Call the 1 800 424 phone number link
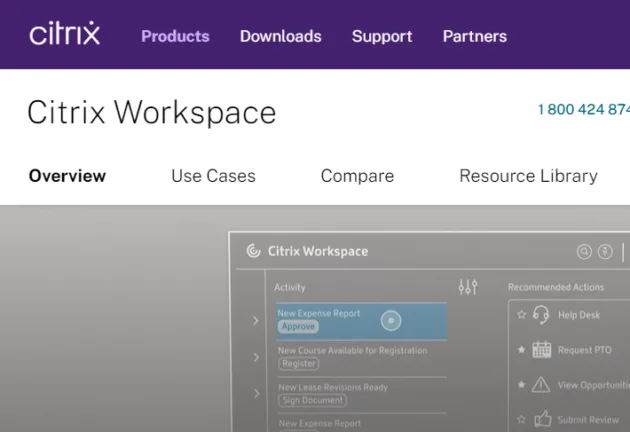This screenshot has width=630, height=432. click(x=583, y=109)
